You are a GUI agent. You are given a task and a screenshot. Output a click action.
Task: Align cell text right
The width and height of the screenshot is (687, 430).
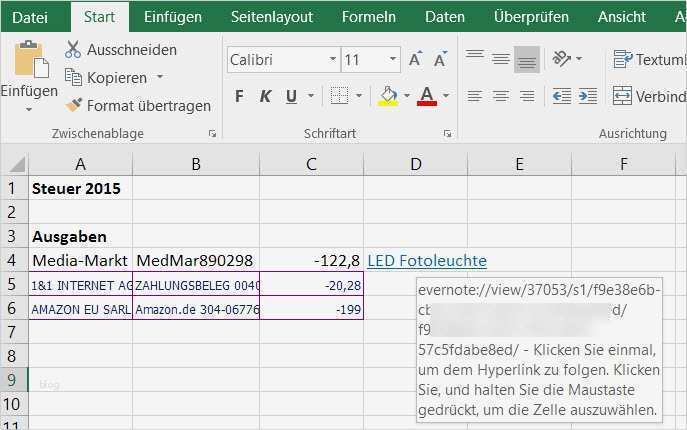pyautogui.click(x=527, y=96)
